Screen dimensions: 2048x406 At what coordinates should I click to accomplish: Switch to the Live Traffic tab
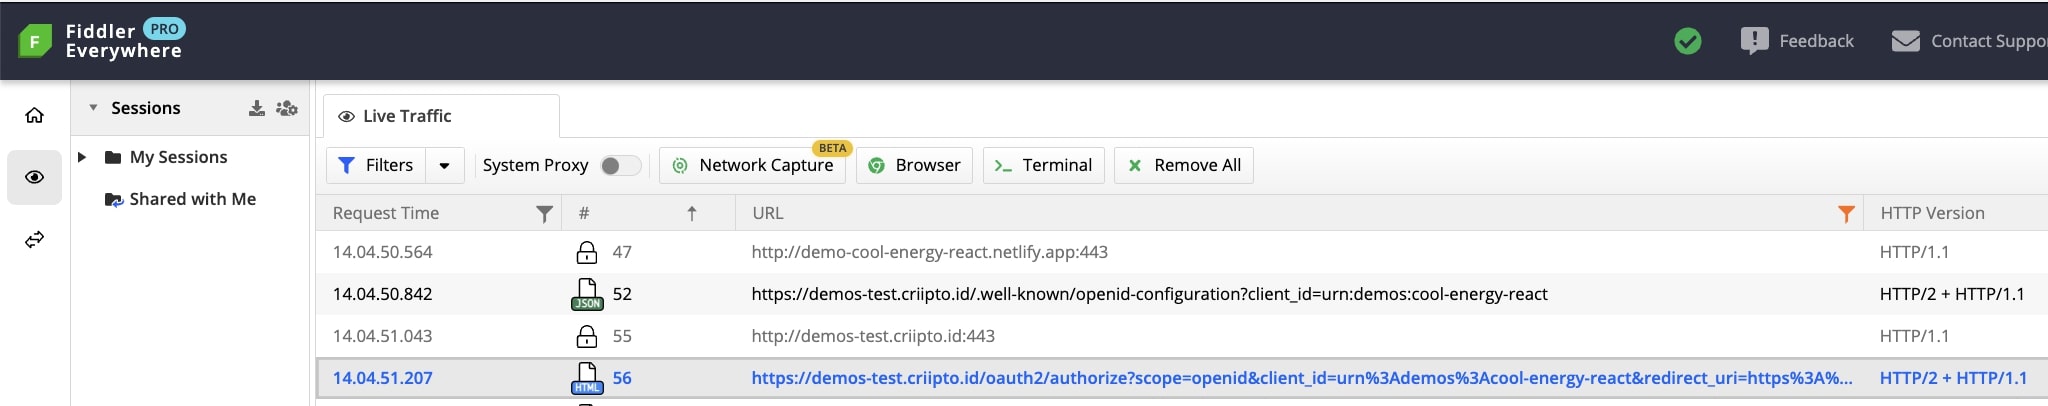407,116
